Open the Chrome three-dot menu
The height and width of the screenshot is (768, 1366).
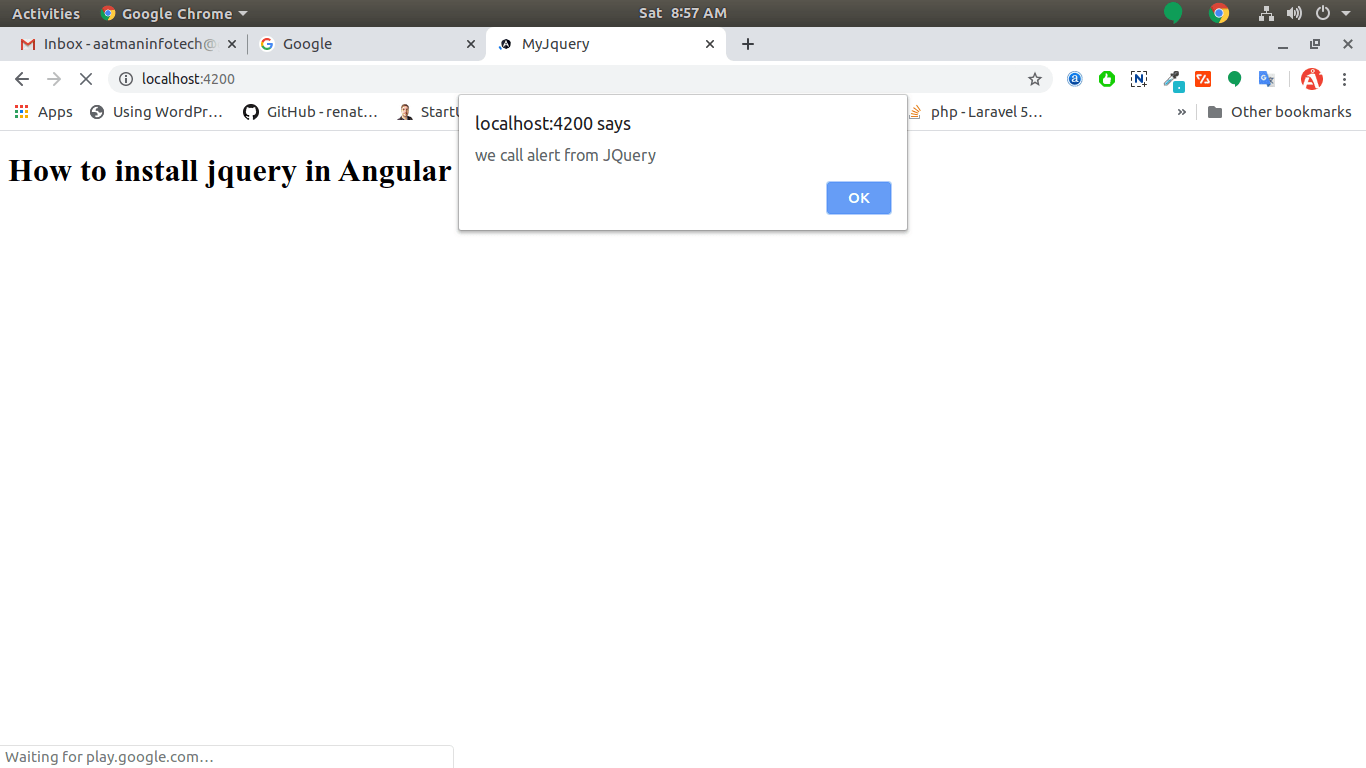(x=1345, y=79)
